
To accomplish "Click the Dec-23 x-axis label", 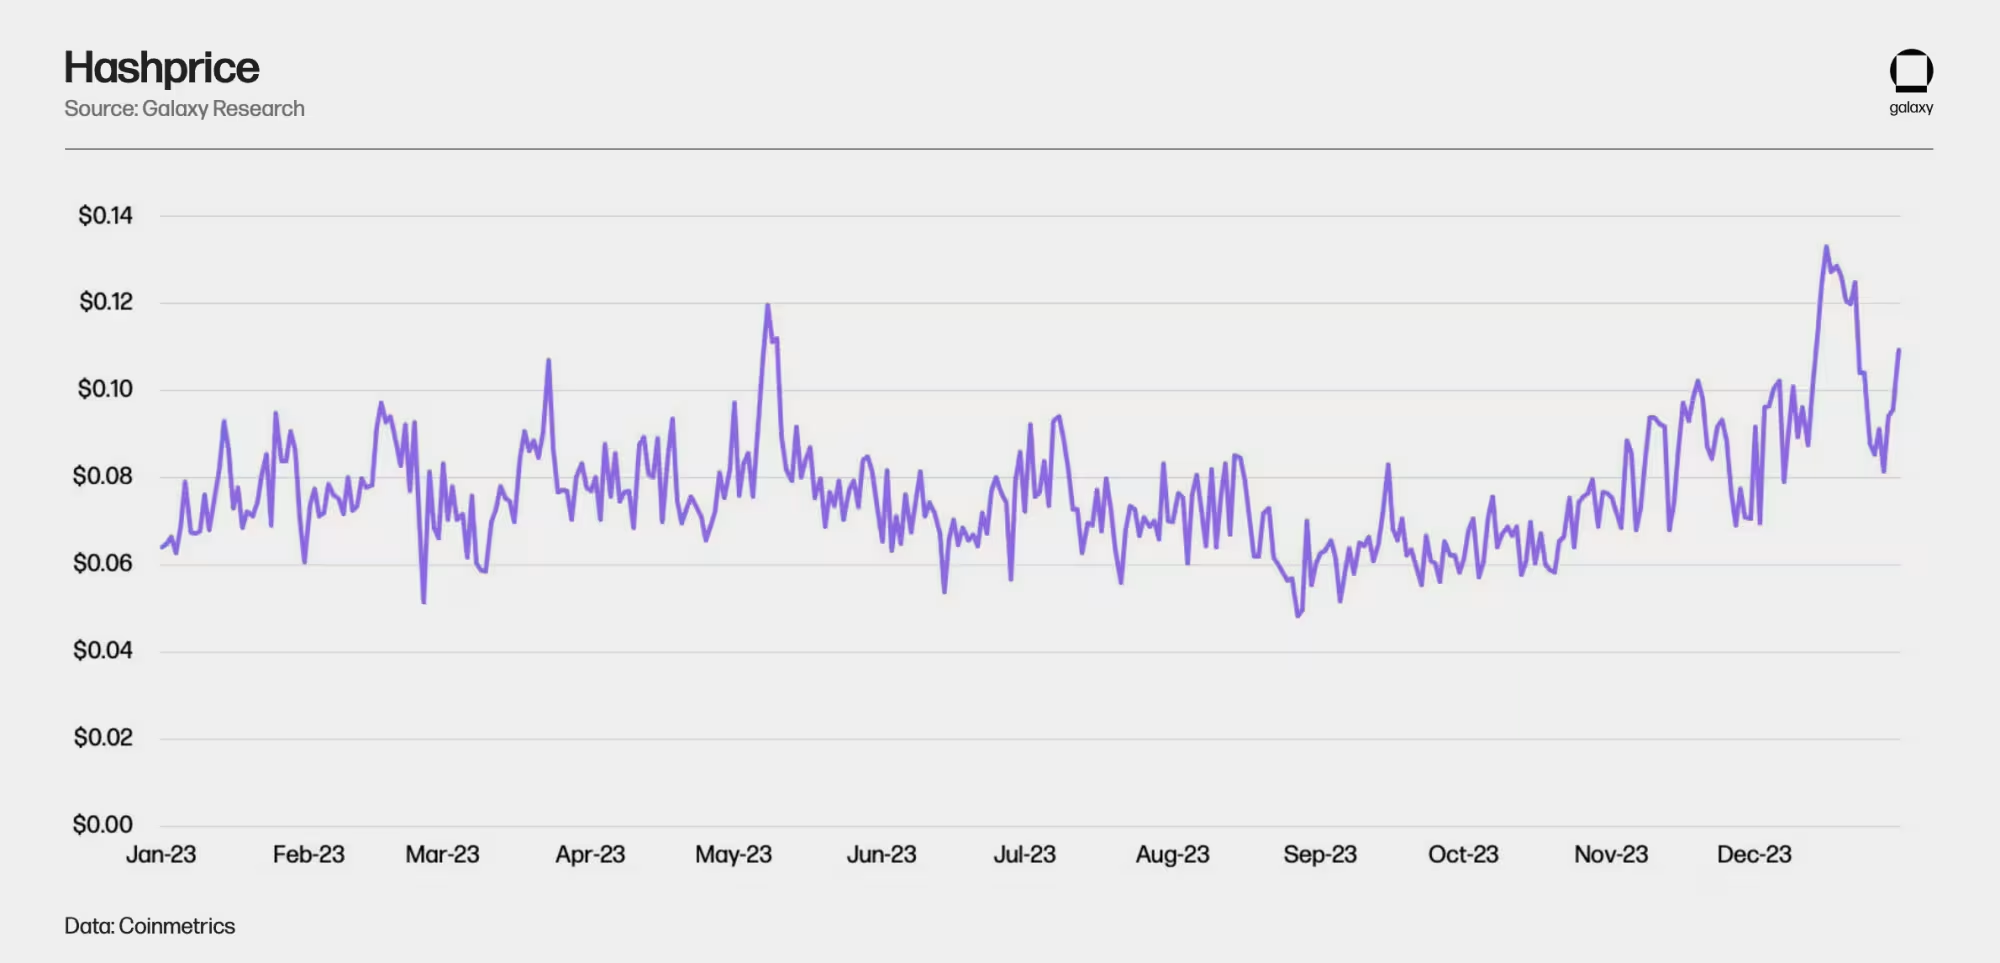I will pyautogui.click(x=1754, y=855).
